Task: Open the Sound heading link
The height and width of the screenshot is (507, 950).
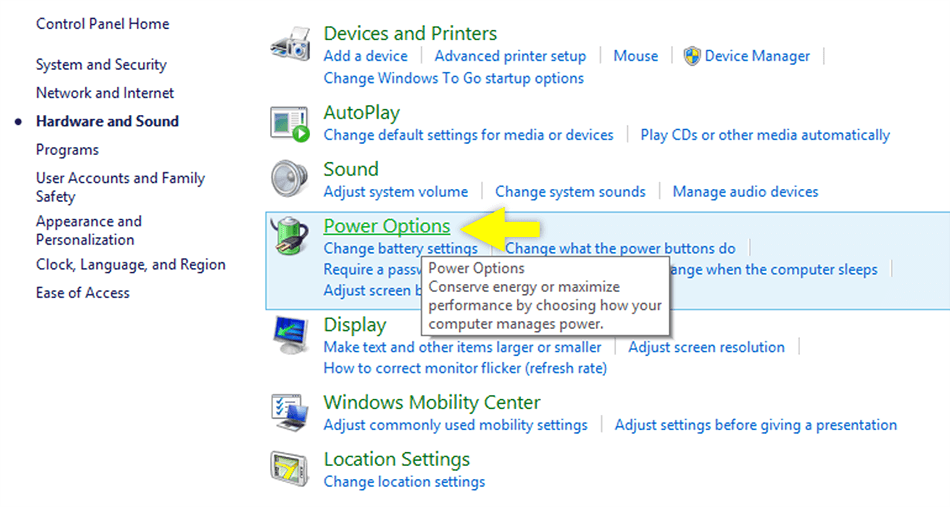Action: (x=351, y=169)
